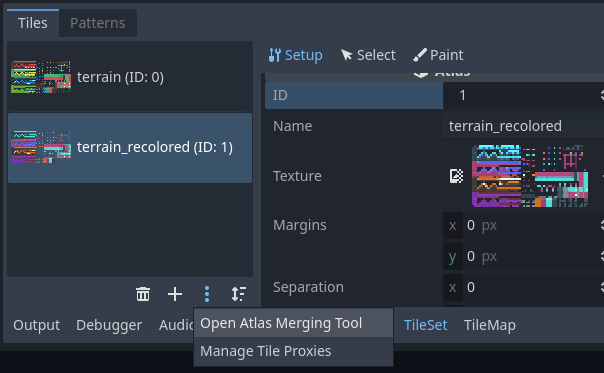Viewport: 604px width, 373px height.
Task: Switch to Paint mode
Action: tap(438, 55)
